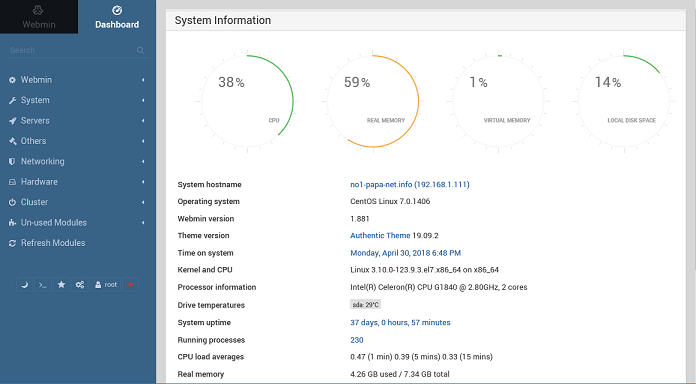Click the root user button
Viewport: 696px width, 384px height.
point(106,285)
